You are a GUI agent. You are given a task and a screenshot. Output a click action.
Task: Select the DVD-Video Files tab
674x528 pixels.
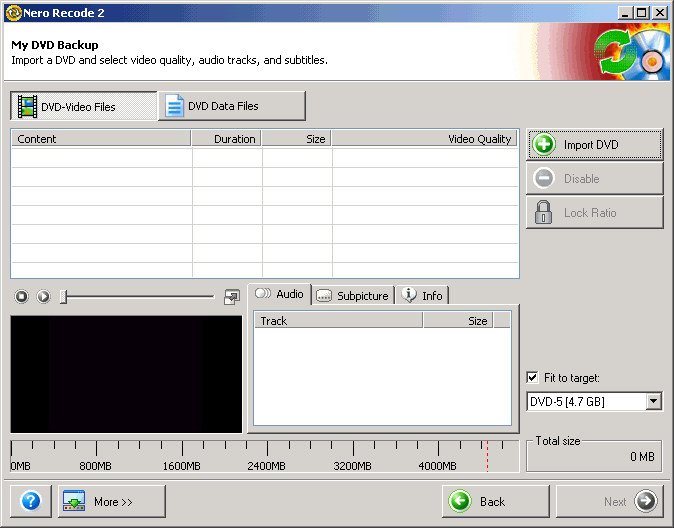84,106
